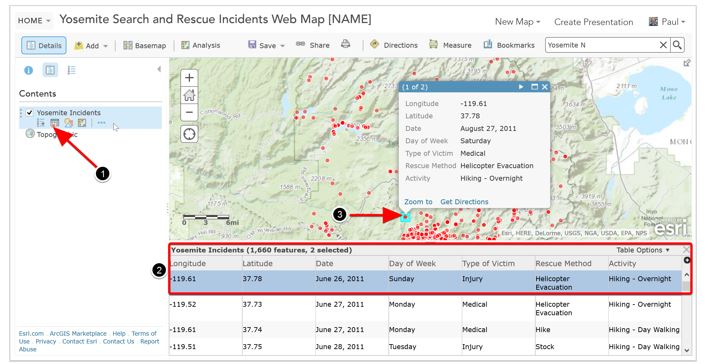Open the Basemap gallery
718x364 pixels.
(x=144, y=45)
